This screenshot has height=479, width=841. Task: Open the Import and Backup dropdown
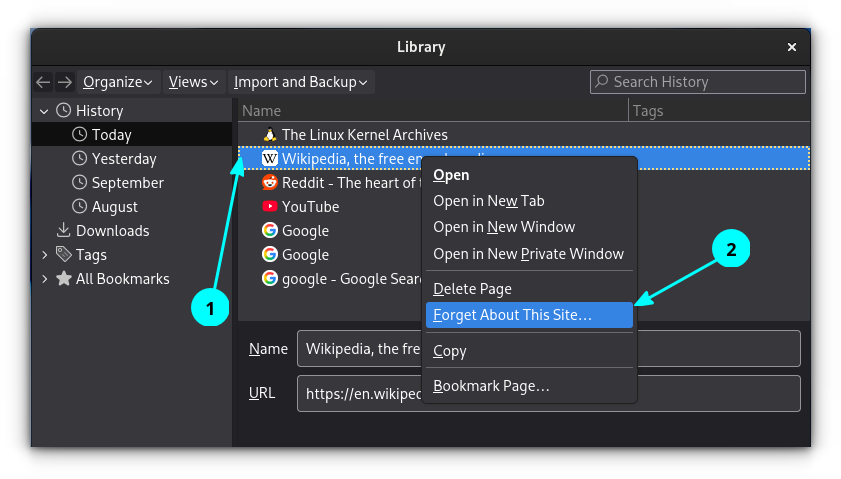coord(300,82)
